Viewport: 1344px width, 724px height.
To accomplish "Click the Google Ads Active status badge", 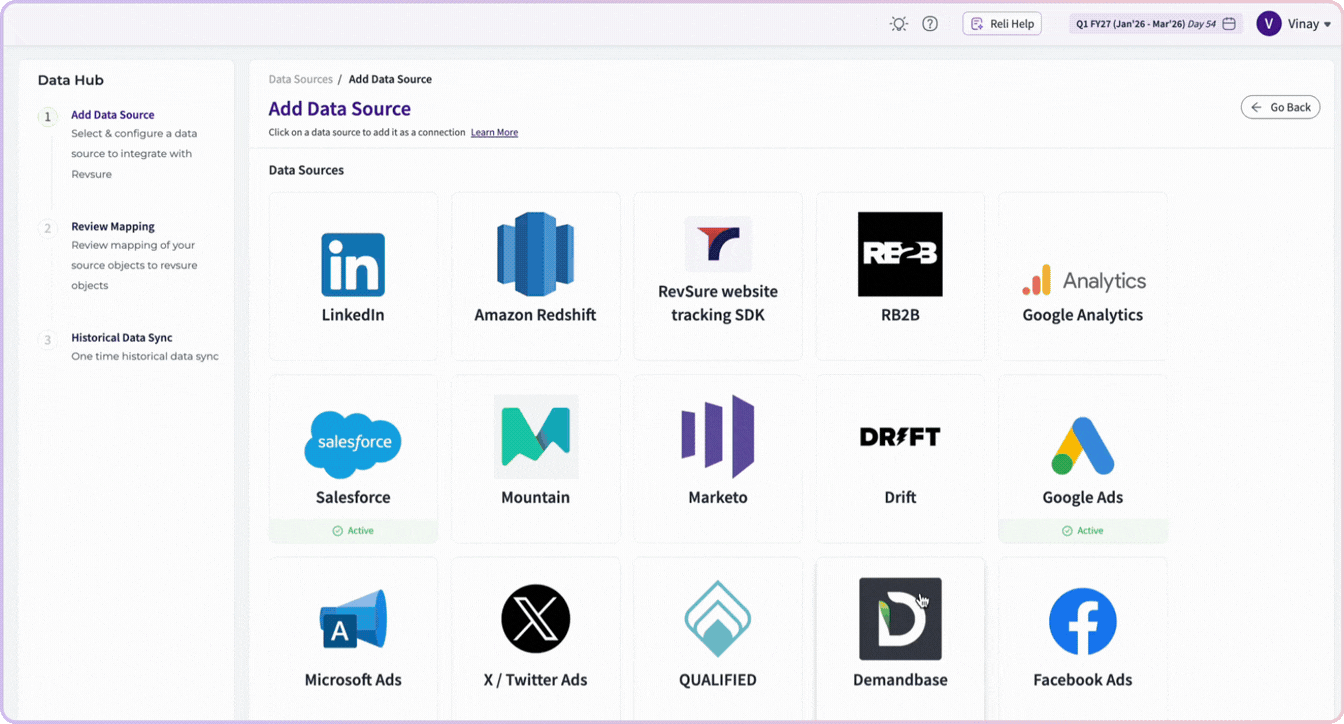I will pyautogui.click(x=1083, y=531).
